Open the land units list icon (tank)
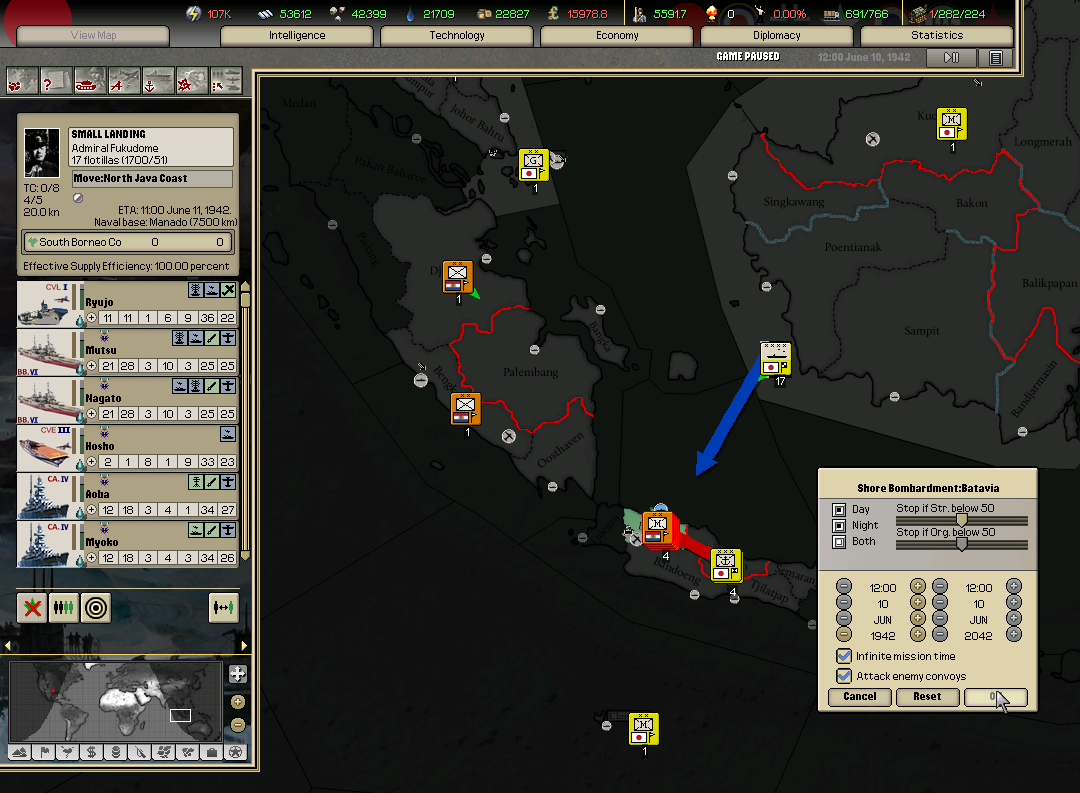 click(x=89, y=79)
